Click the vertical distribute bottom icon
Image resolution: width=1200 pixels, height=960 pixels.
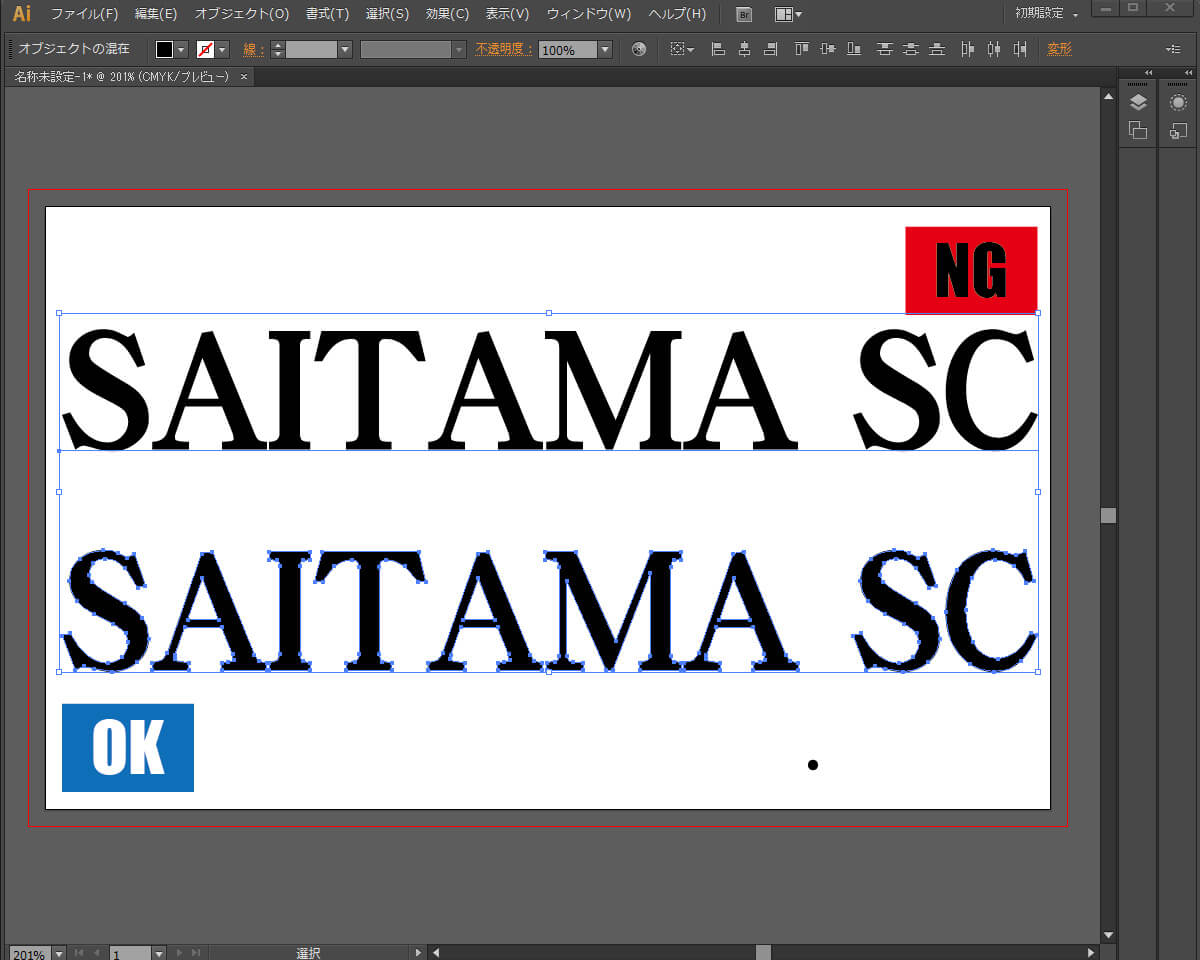tap(936, 49)
